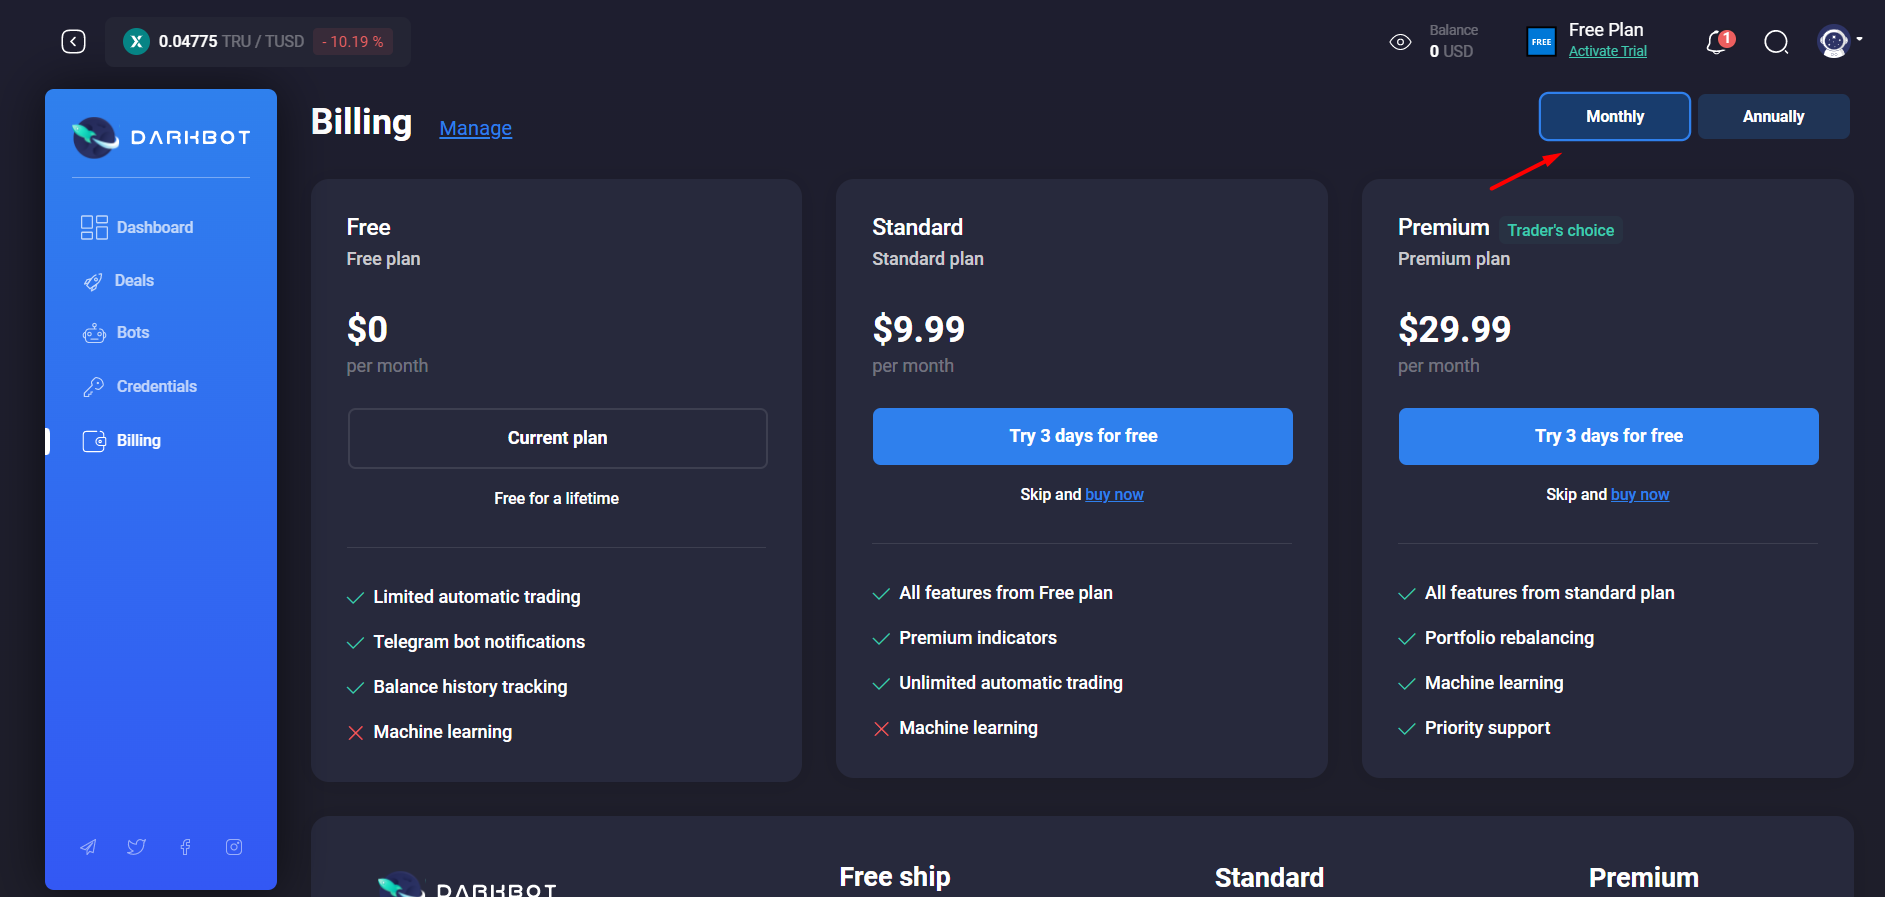Open Credentials in sidebar
1885x897 pixels.
pos(157,386)
